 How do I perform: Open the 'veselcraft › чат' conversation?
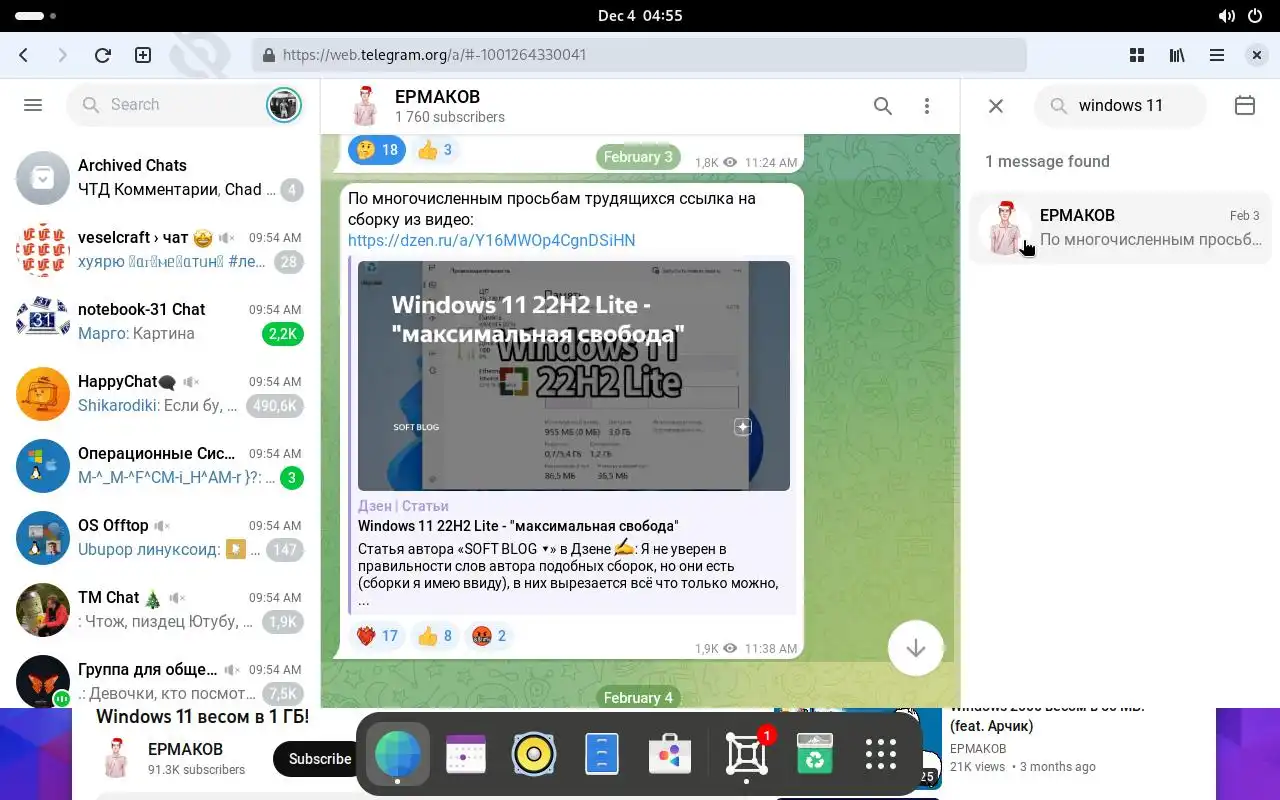point(160,249)
